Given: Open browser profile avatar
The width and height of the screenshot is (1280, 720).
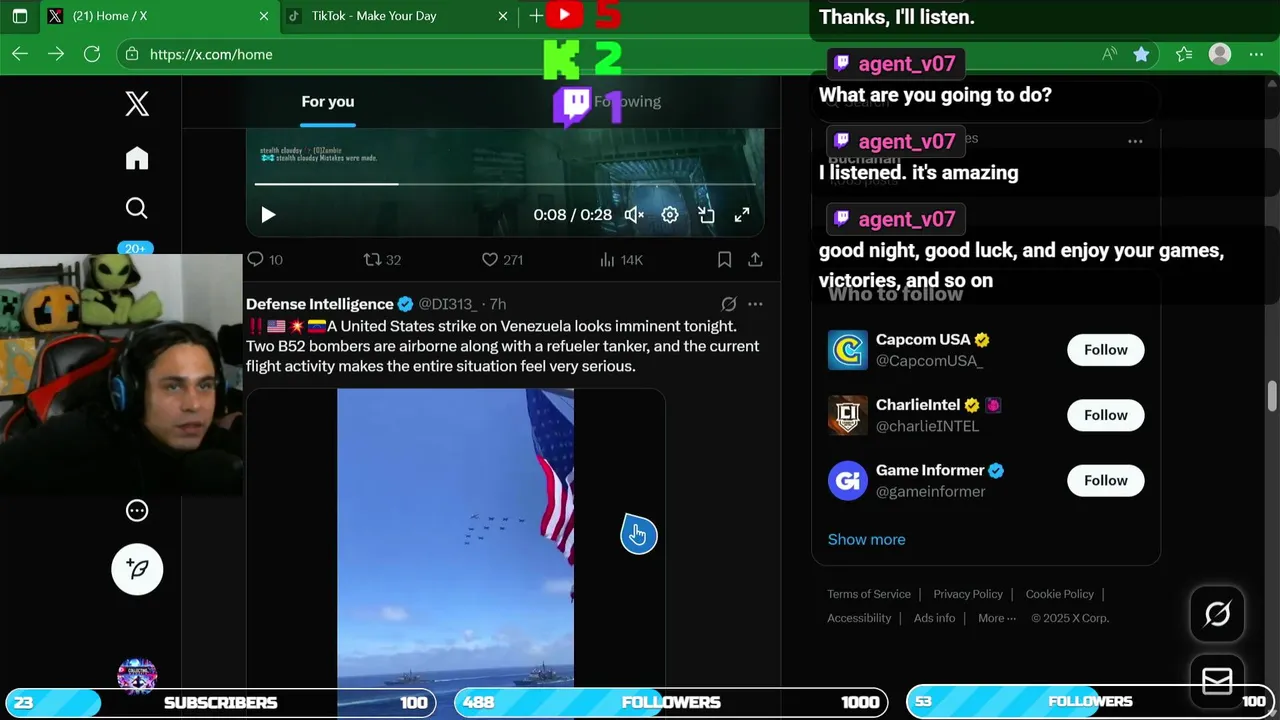Looking at the screenshot, I should click(x=1219, y=54).
